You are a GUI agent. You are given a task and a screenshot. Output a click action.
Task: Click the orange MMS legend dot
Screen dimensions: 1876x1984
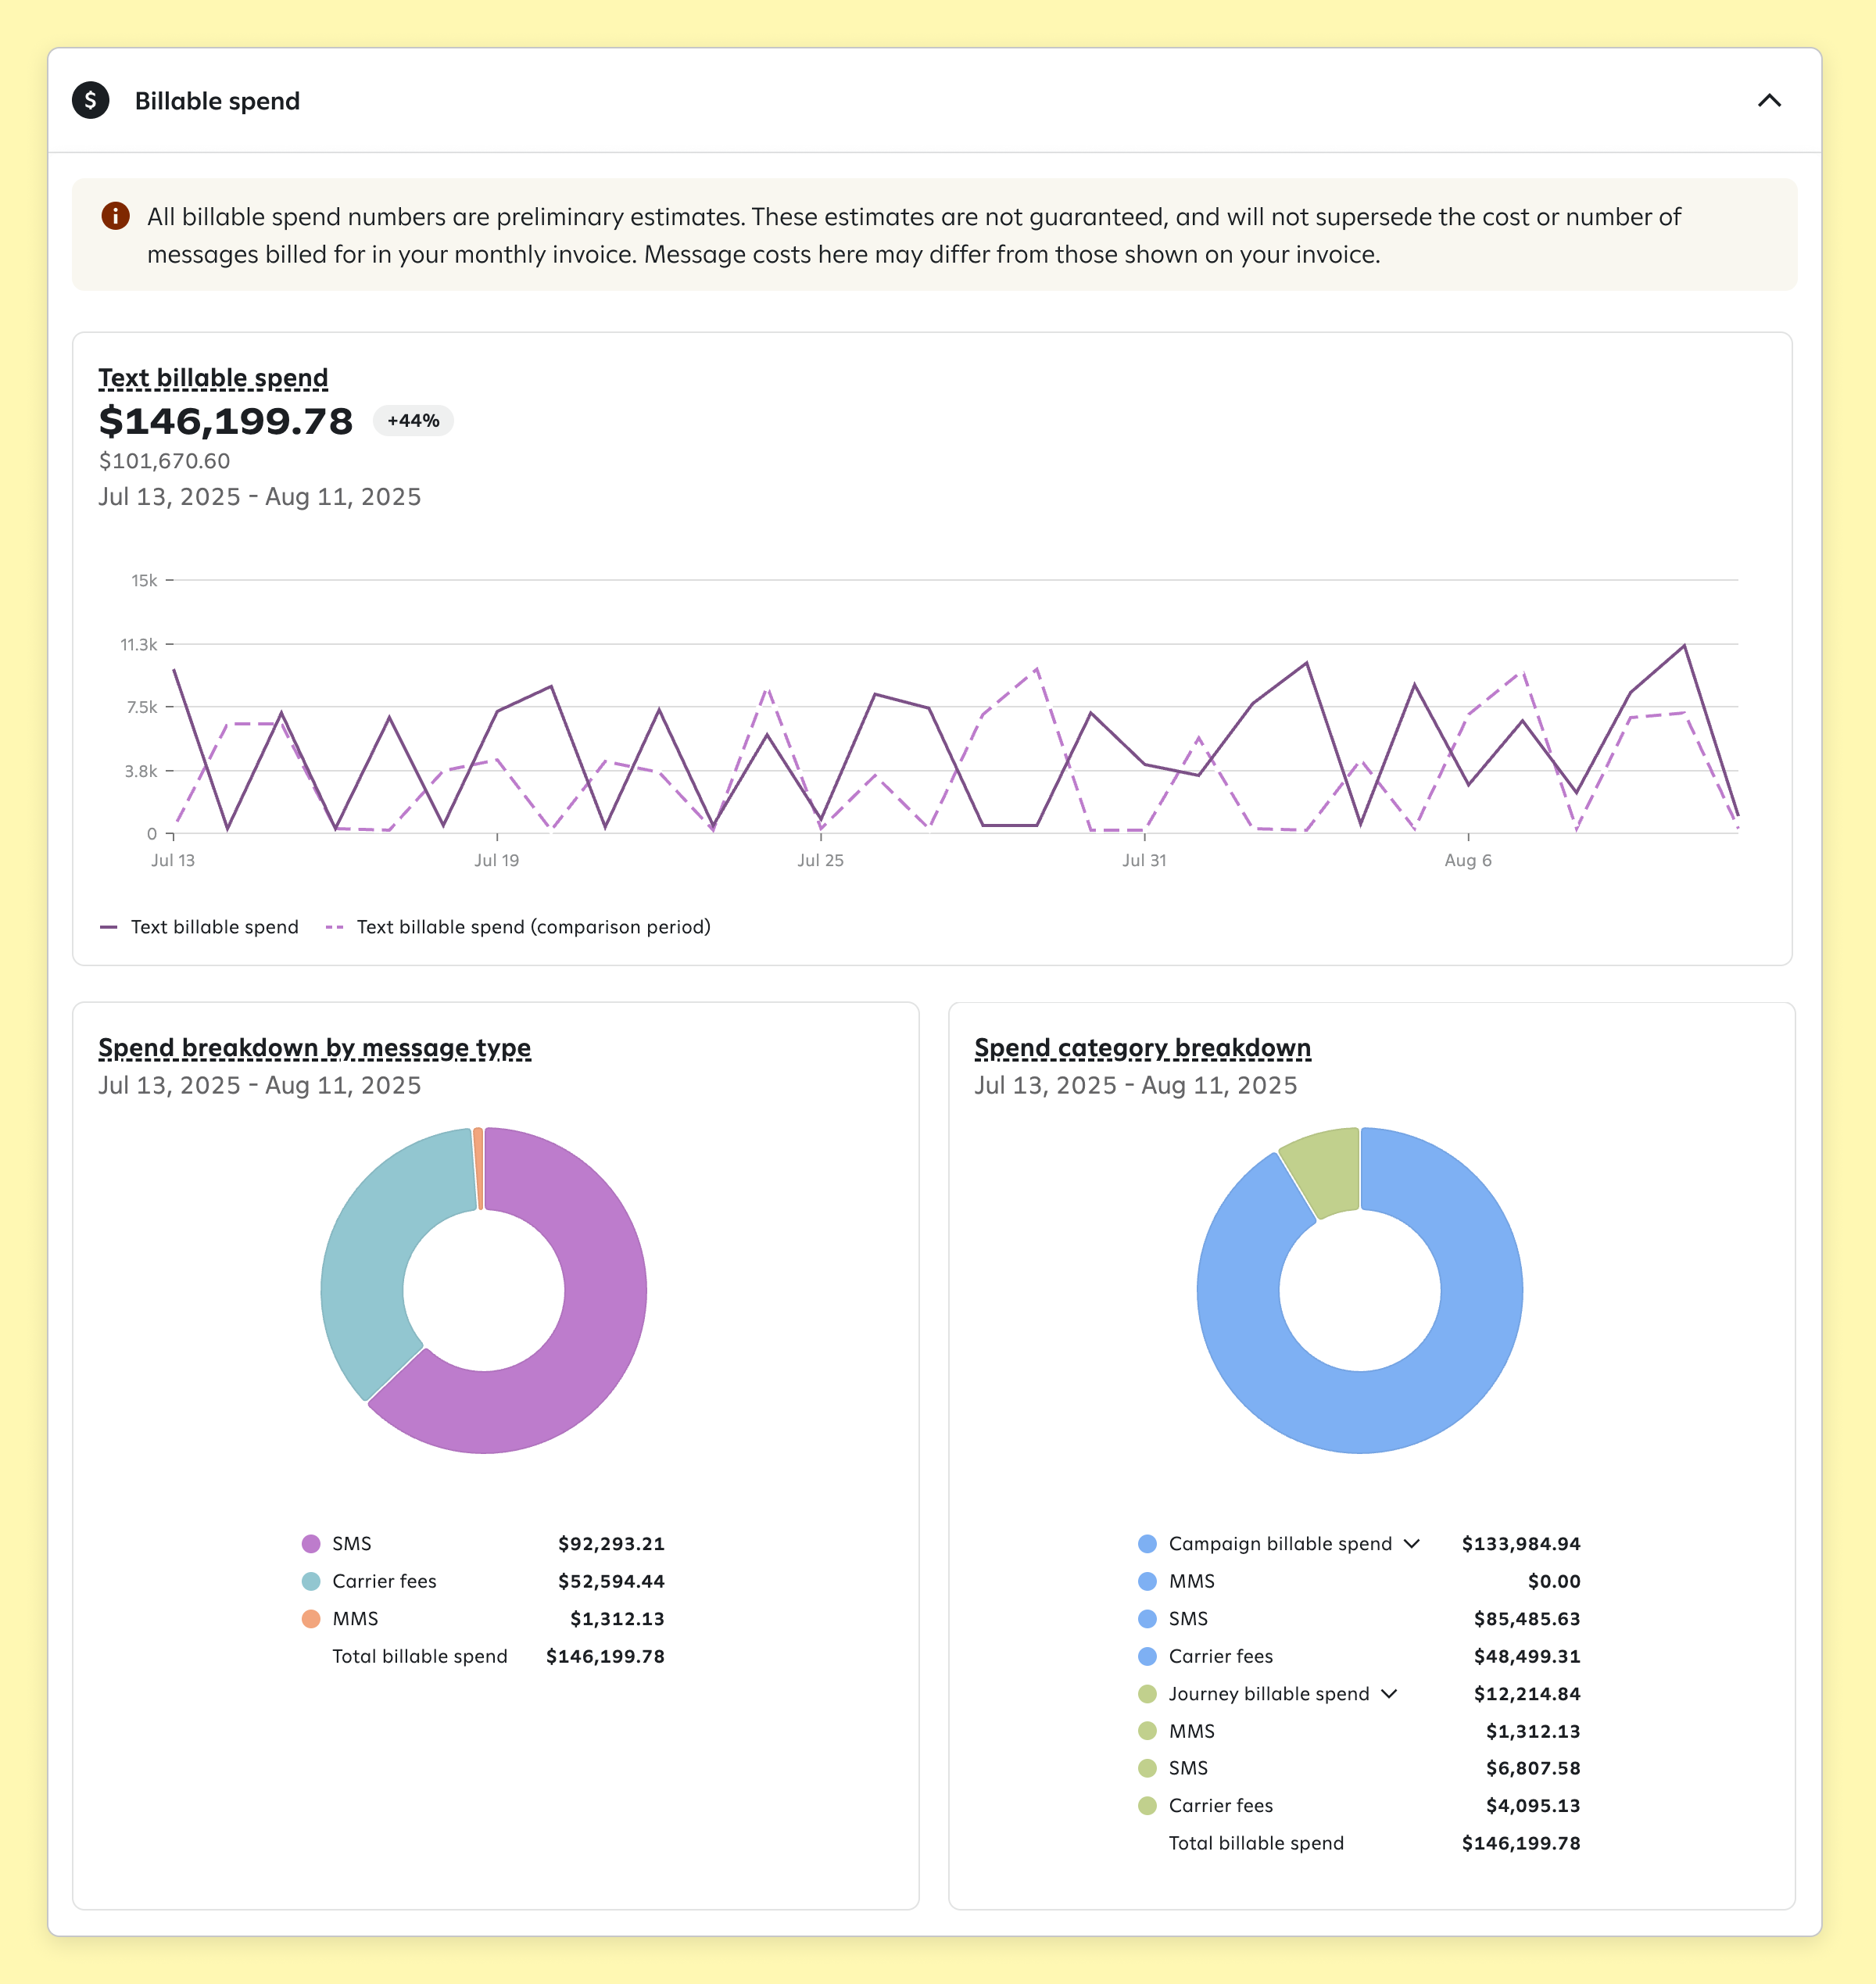click(x=311, y=1619)
